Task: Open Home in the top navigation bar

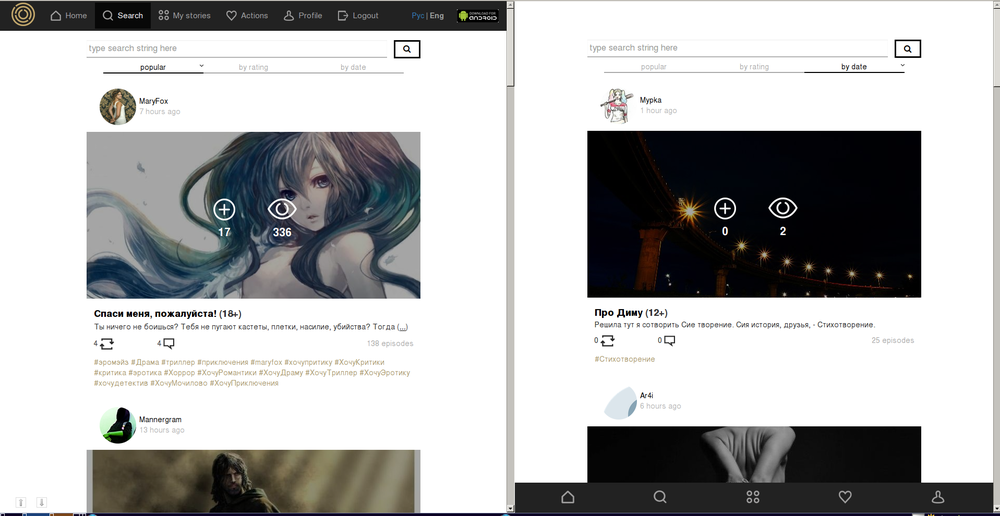Action: 68,15
